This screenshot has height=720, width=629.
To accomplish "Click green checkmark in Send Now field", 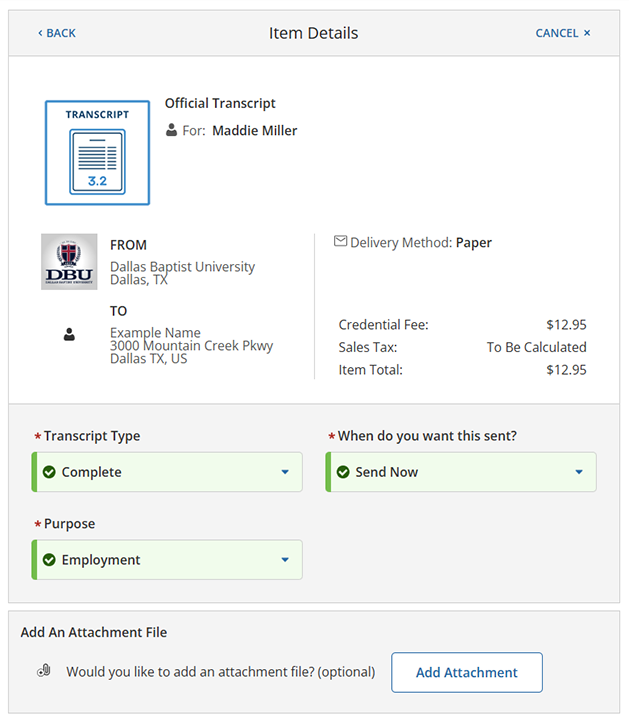I will [343, 472].
